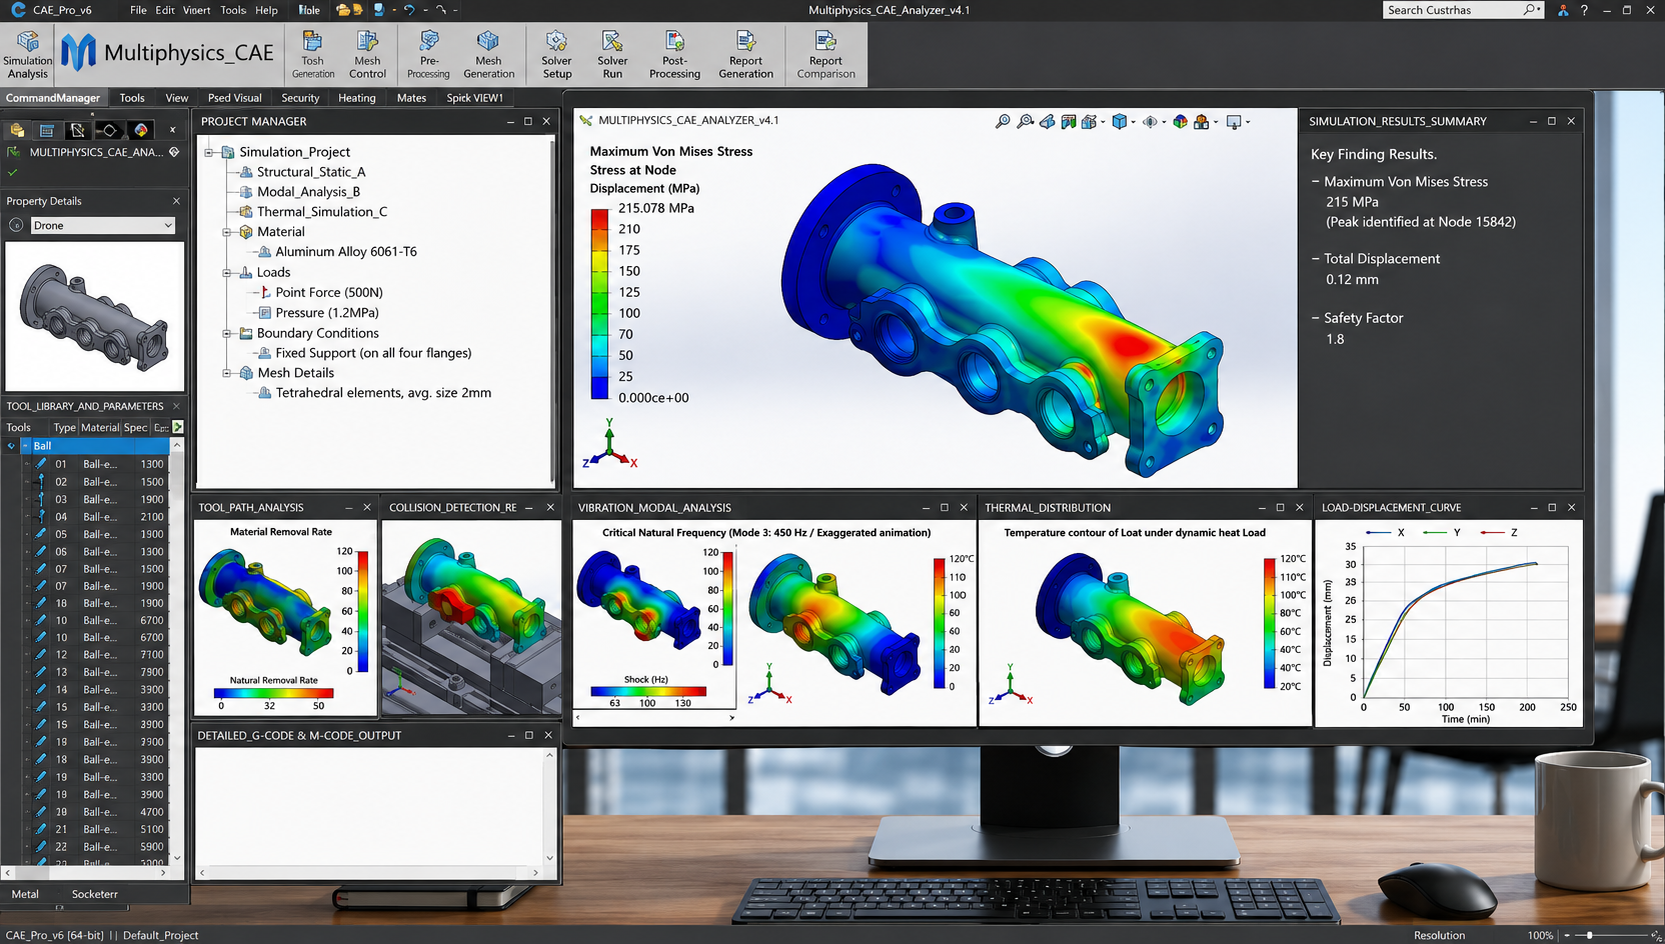The image size is (1665, 944).
Task: Collapse the Loads tree node
Action: (x=227, y=272)
